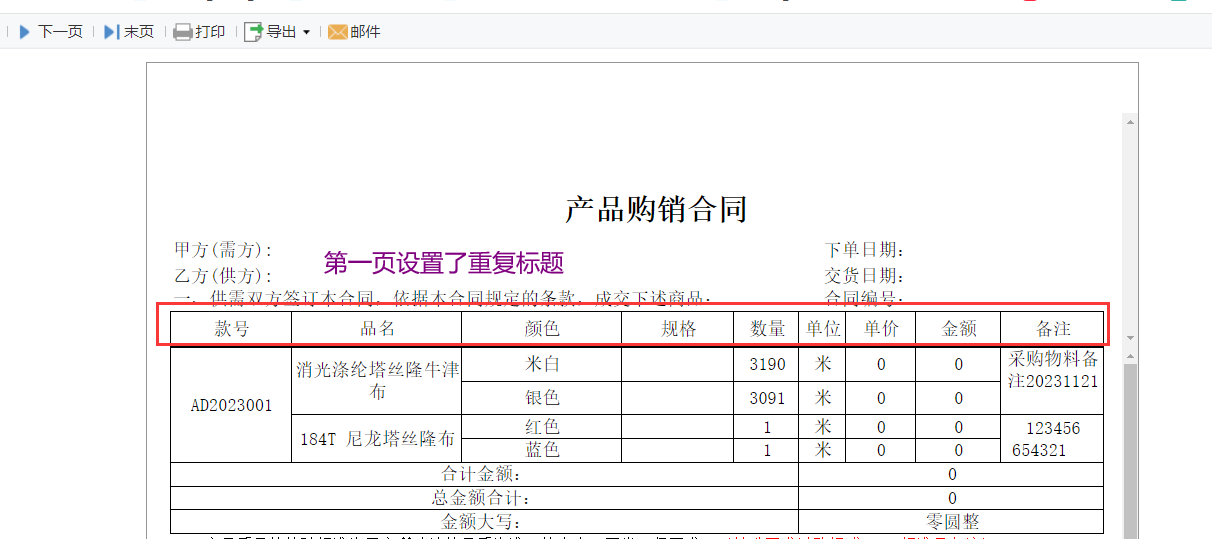
Task: Select the 邮件 toolbar label
Action: pos(366,32)
